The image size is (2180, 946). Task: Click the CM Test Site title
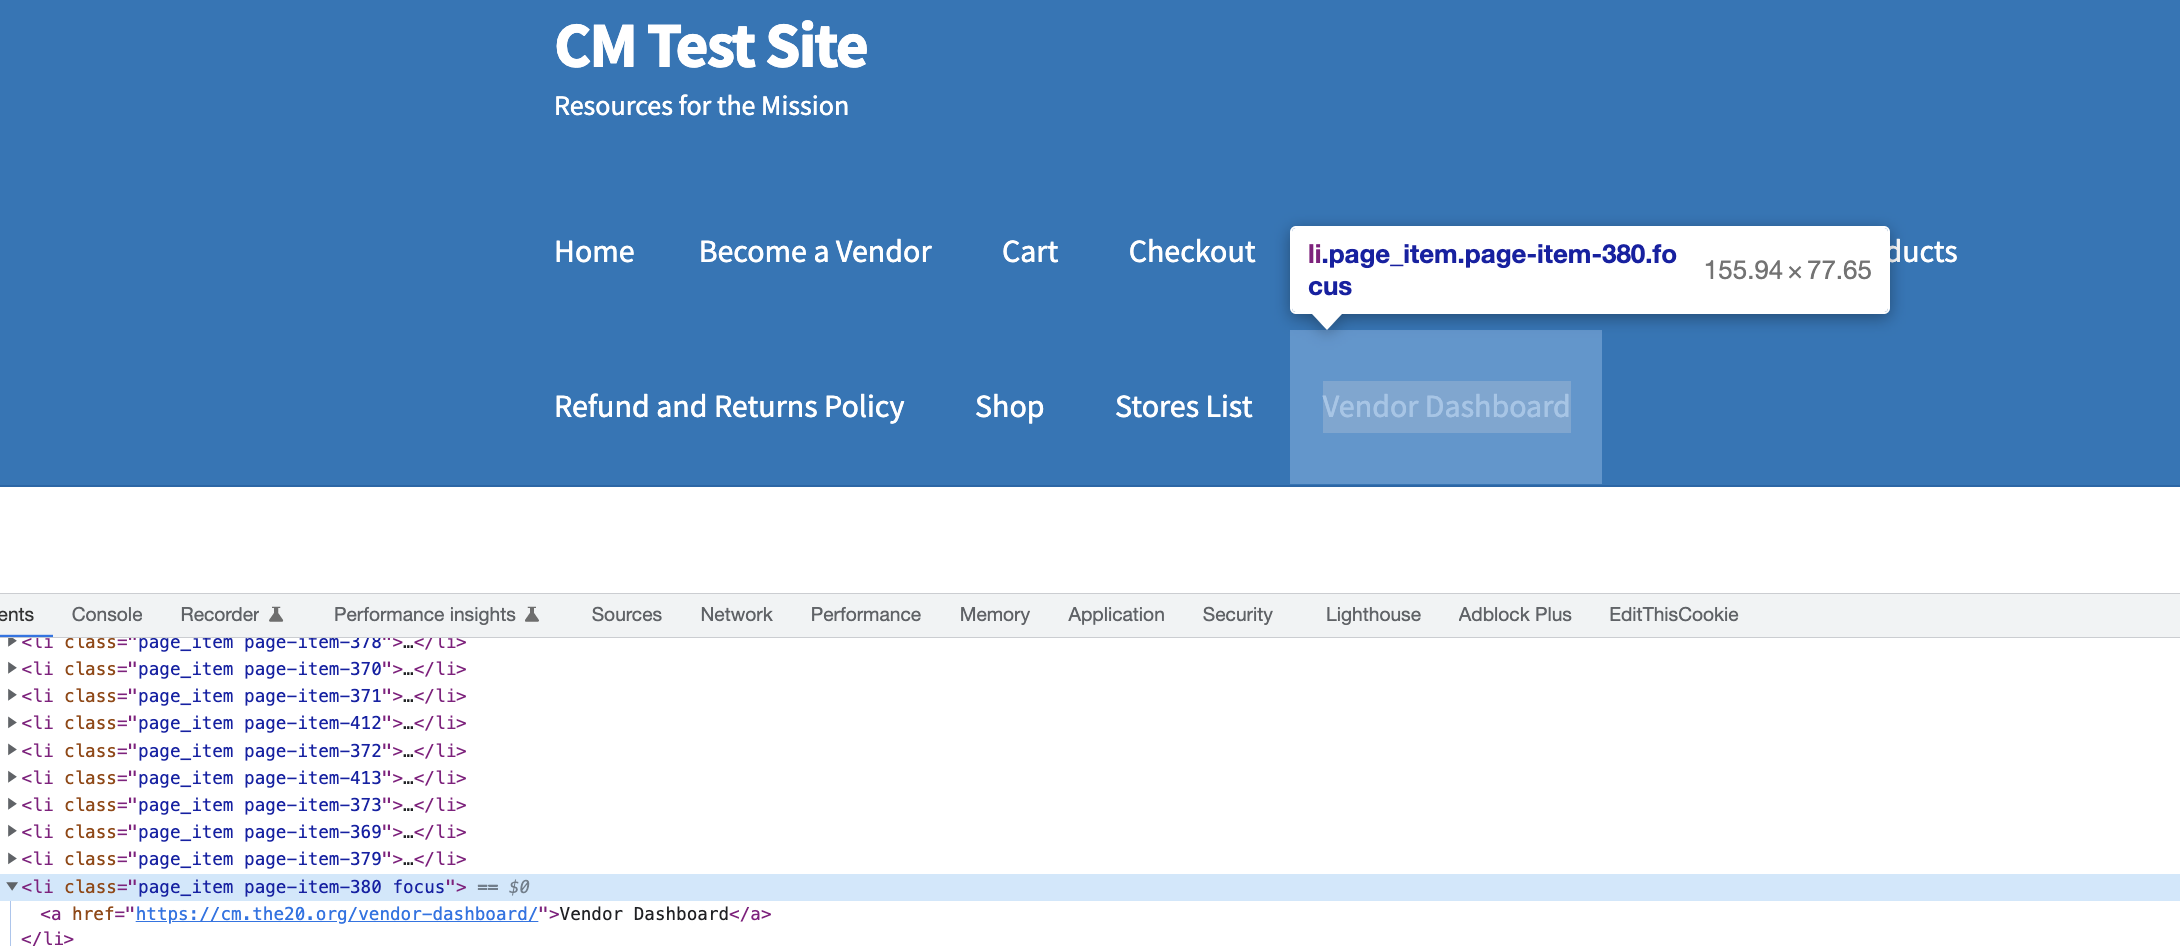tap(711, 46)
